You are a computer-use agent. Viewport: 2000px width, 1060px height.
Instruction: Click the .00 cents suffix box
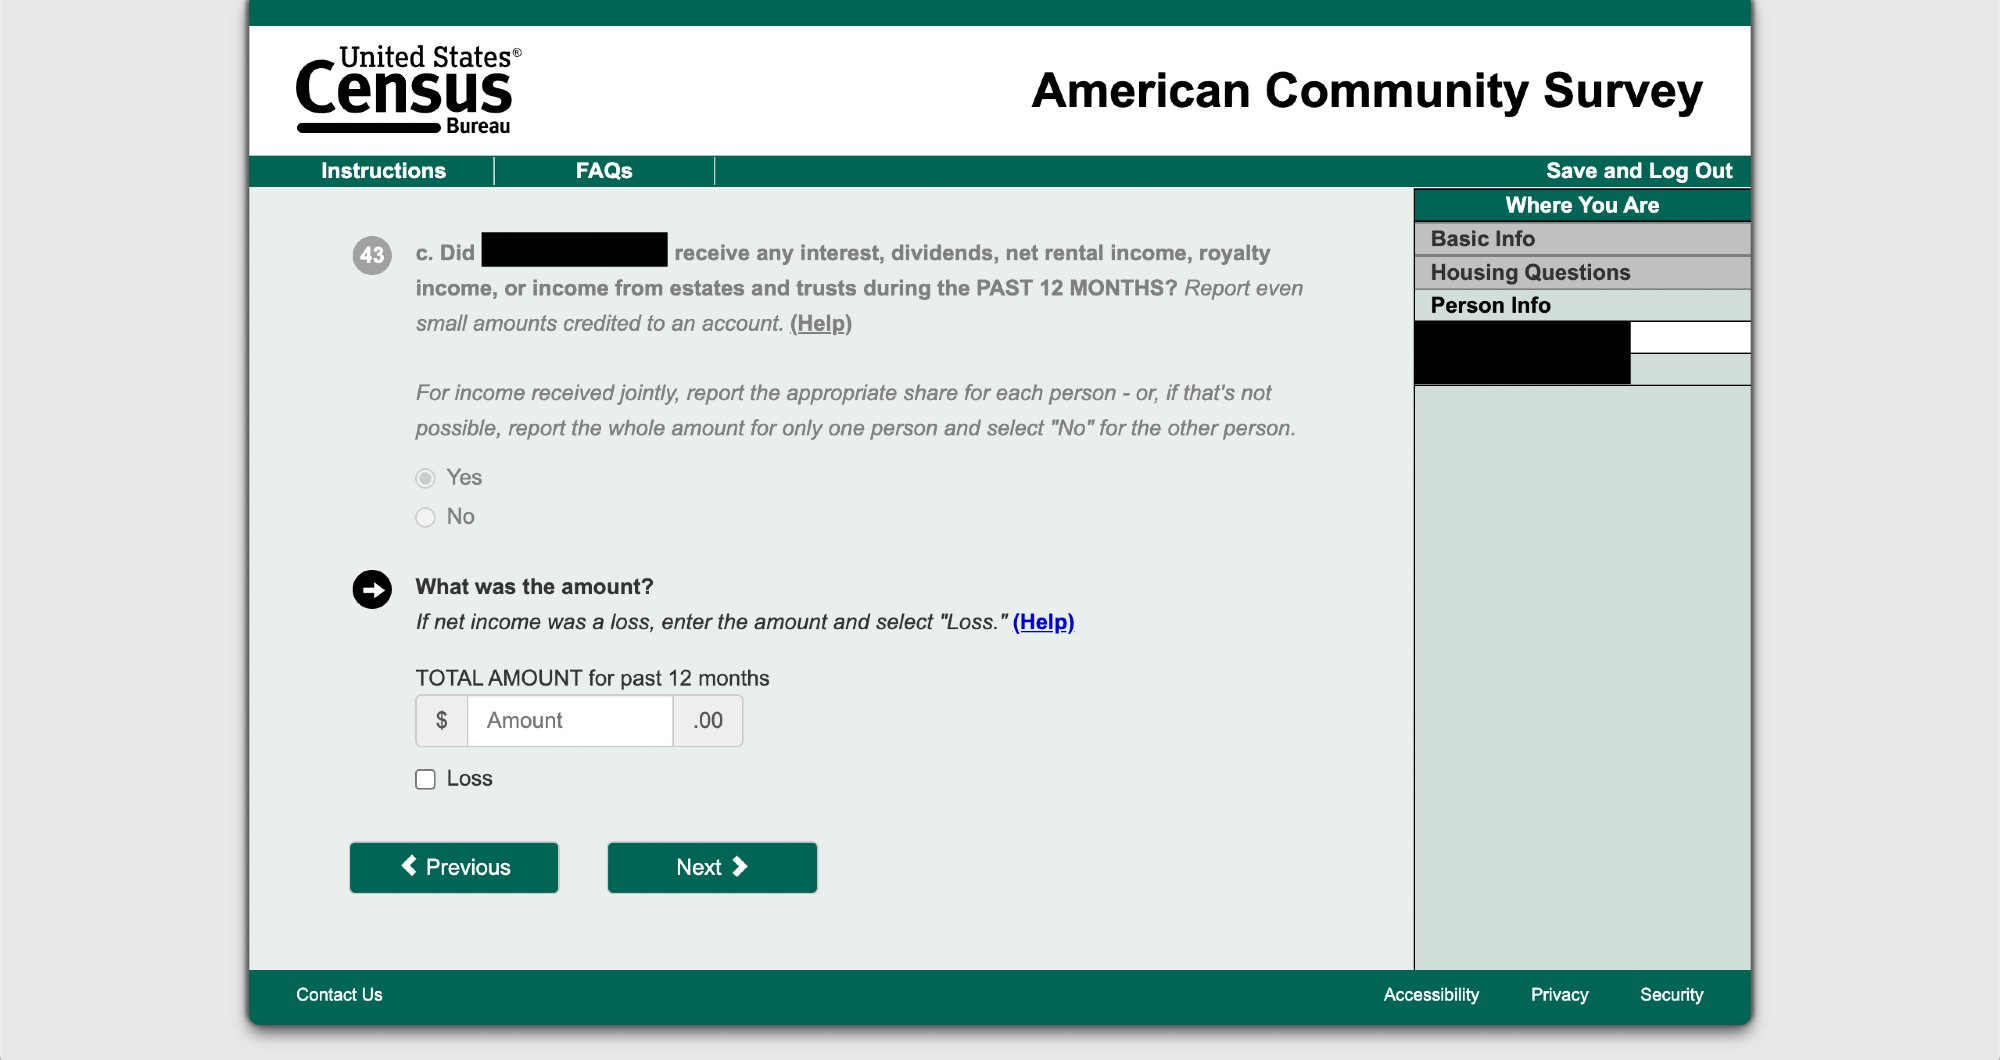708,721
